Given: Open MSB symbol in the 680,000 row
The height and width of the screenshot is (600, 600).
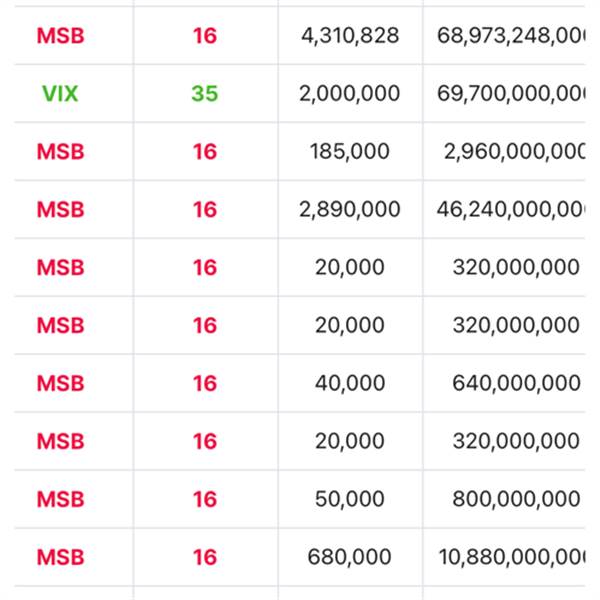Looking at the screenshot, I should point(60,557).
